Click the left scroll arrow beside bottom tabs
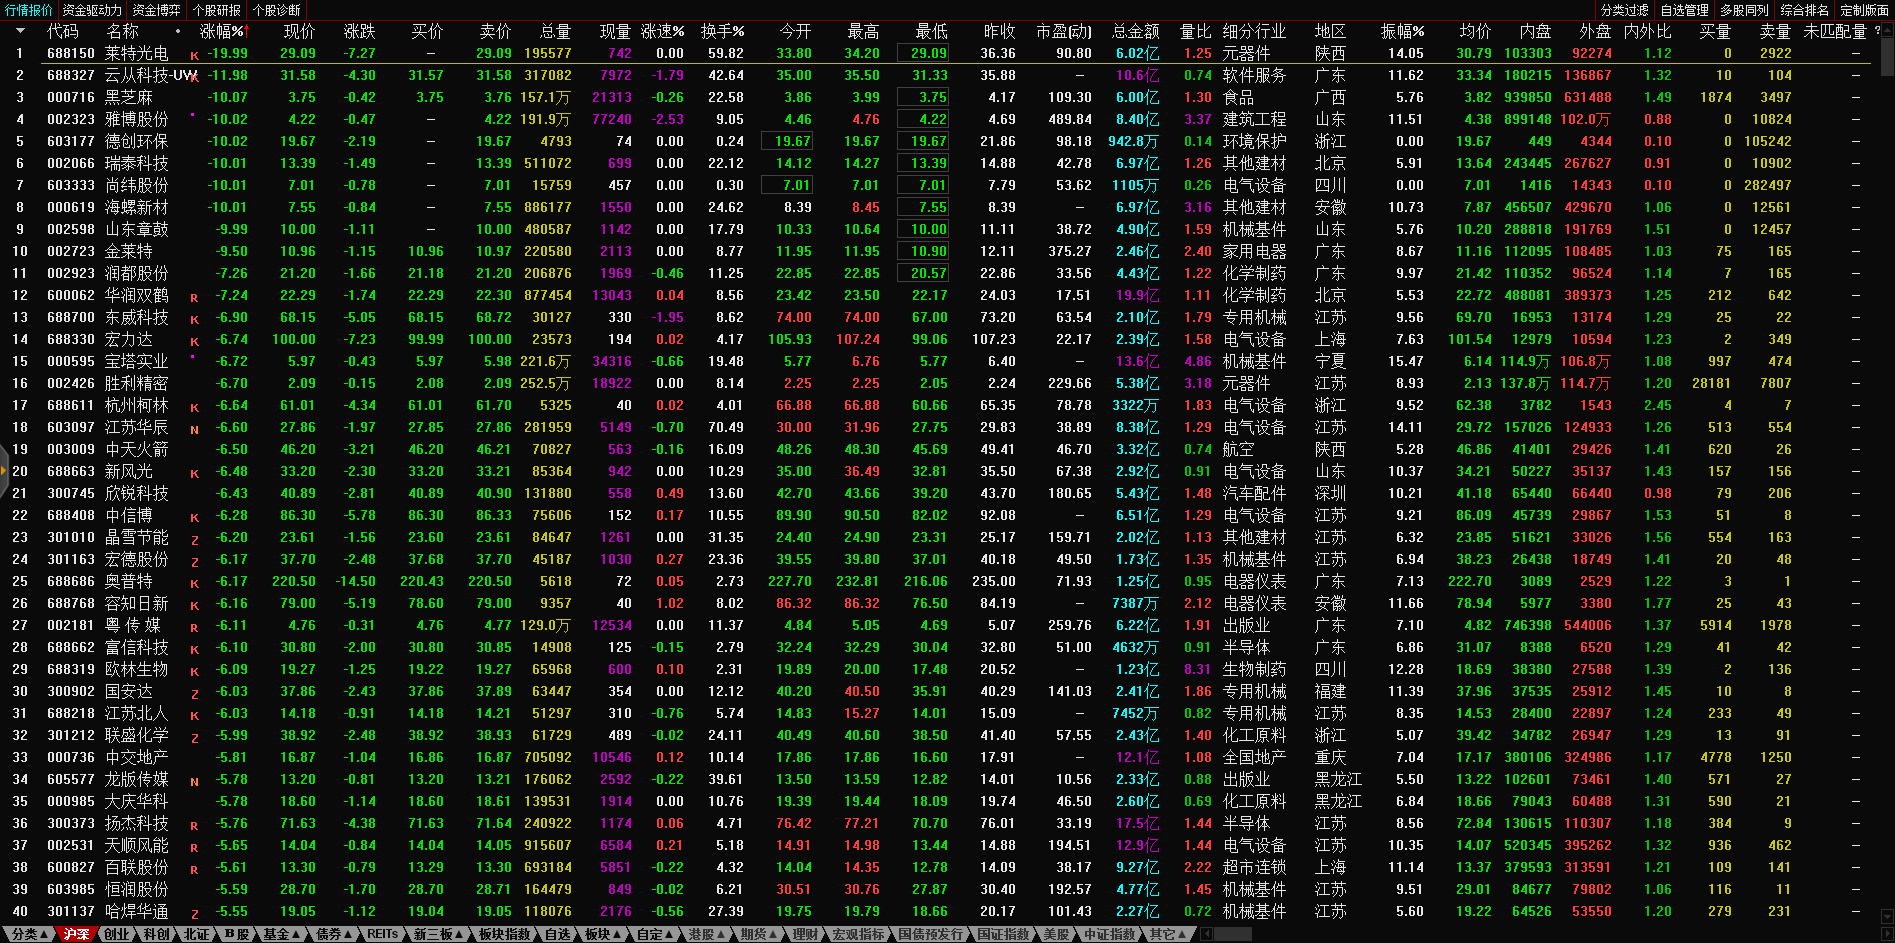 (x=1207, y=934)
